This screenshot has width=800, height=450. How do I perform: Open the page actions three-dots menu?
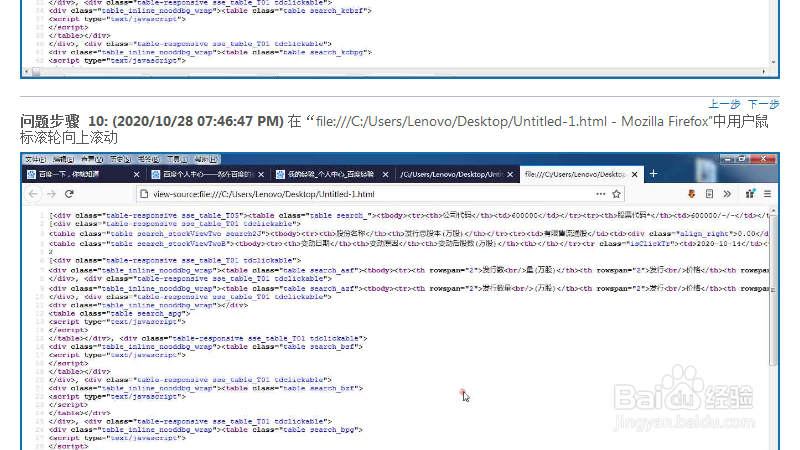[x=601, y=194]
